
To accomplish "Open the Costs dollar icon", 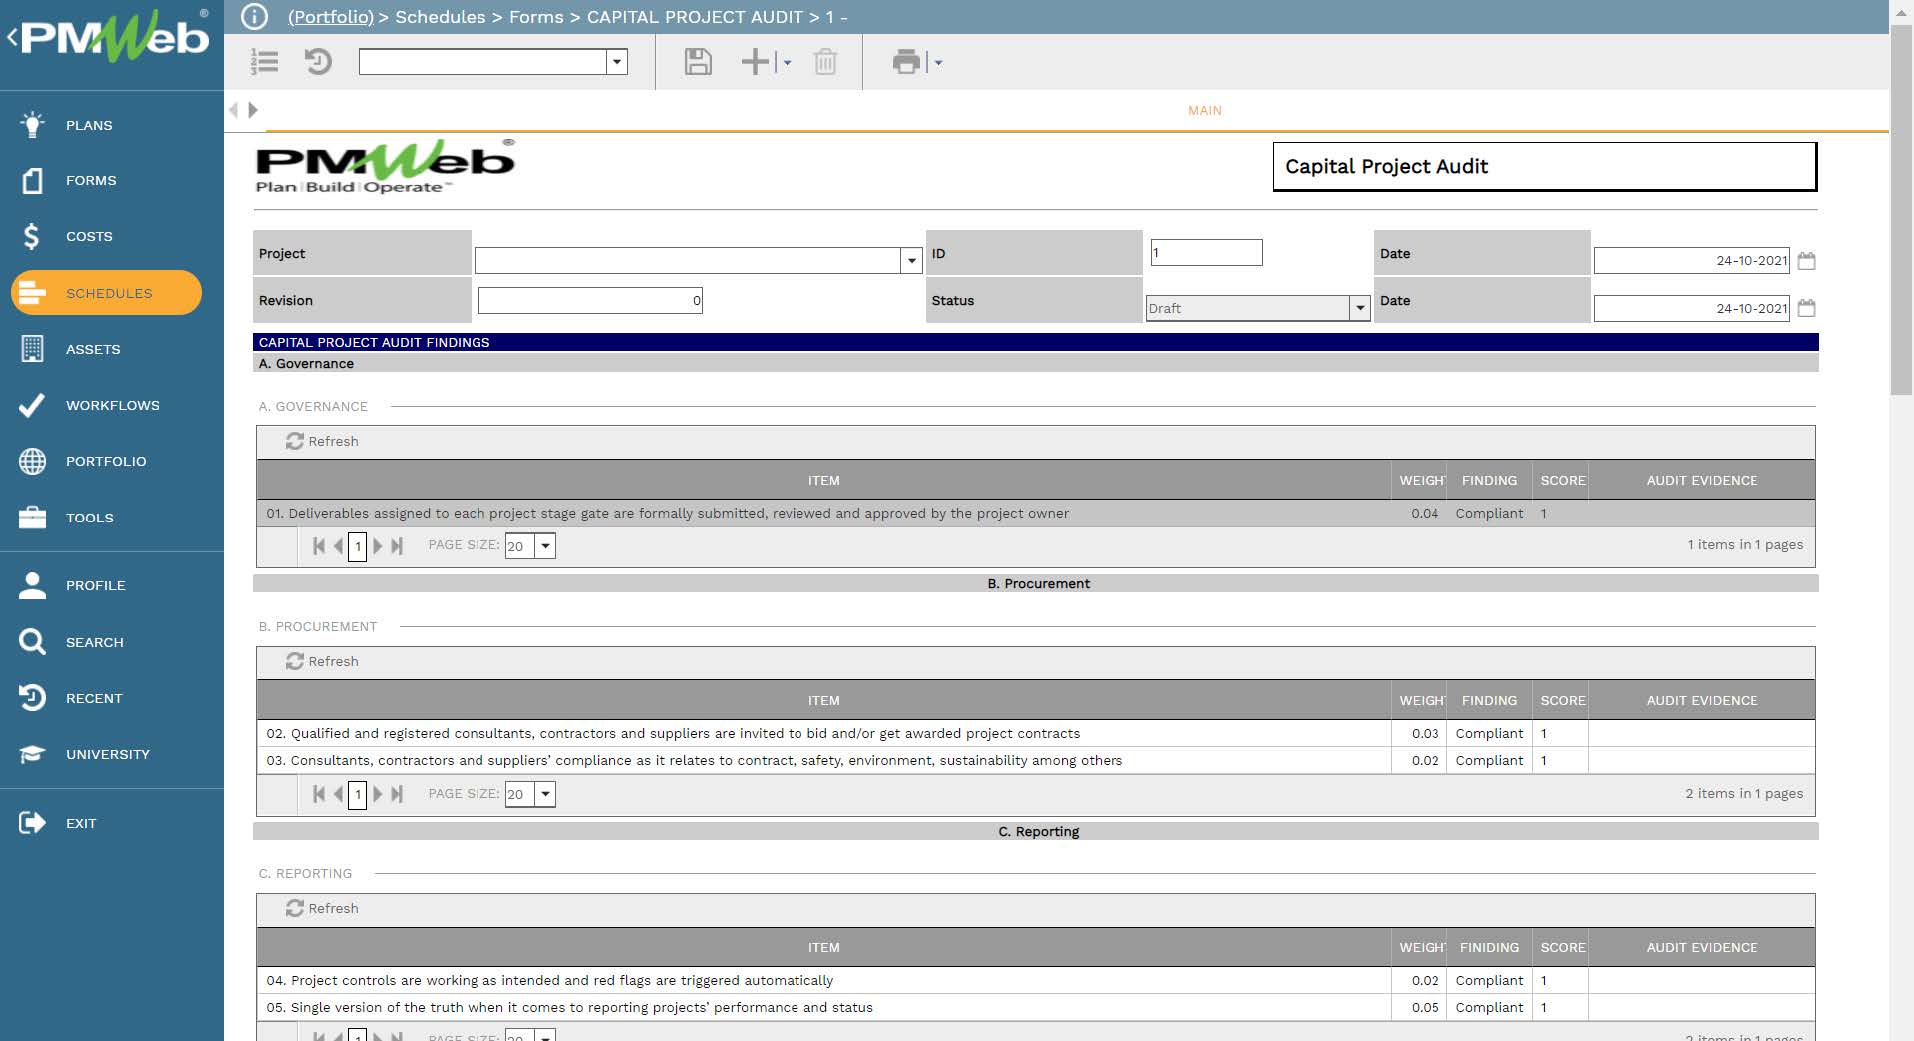I will 32,236.
